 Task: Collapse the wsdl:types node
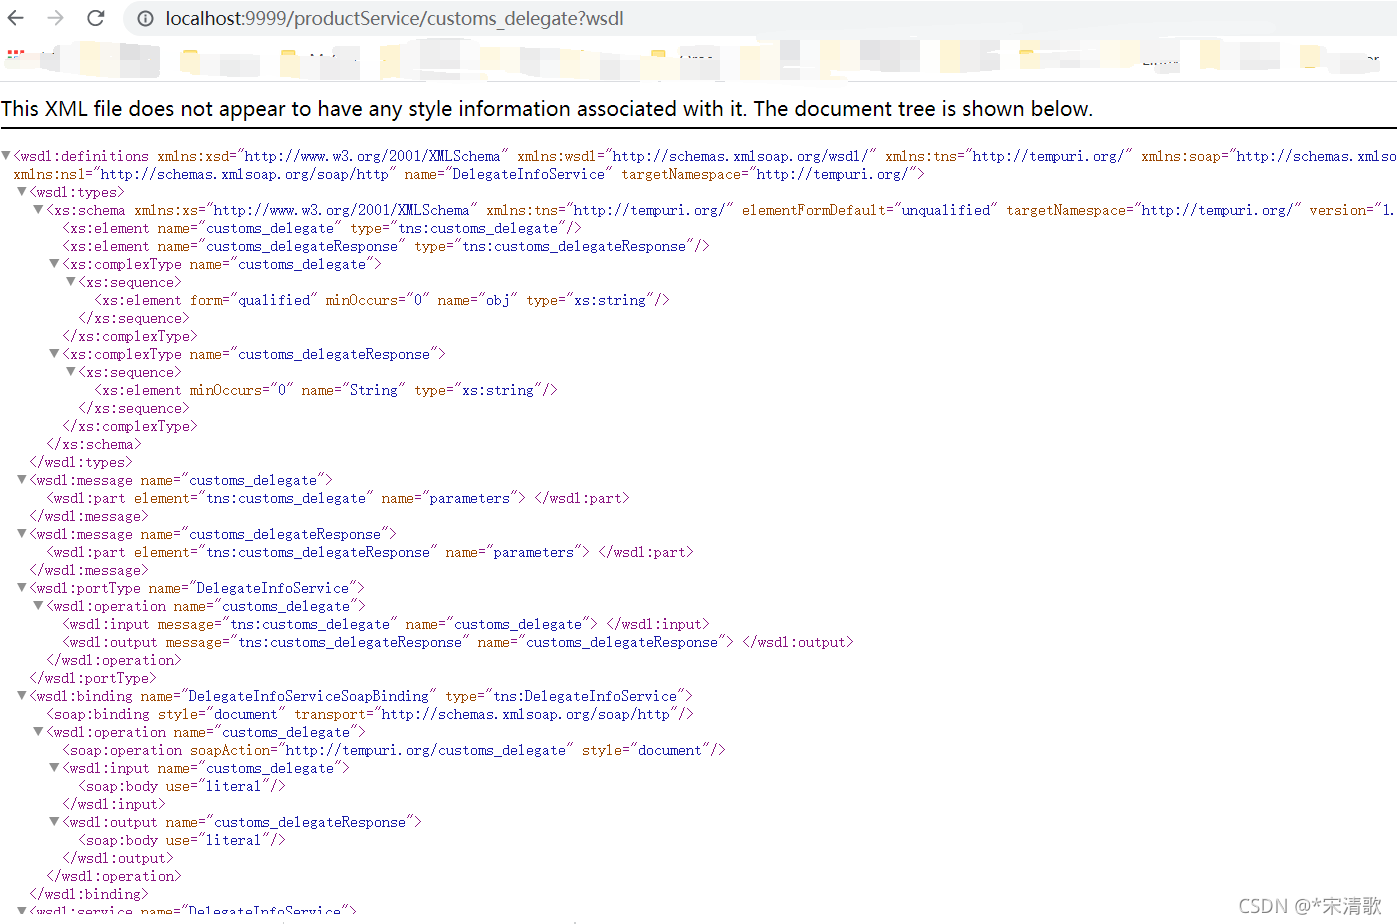point(21,191)
